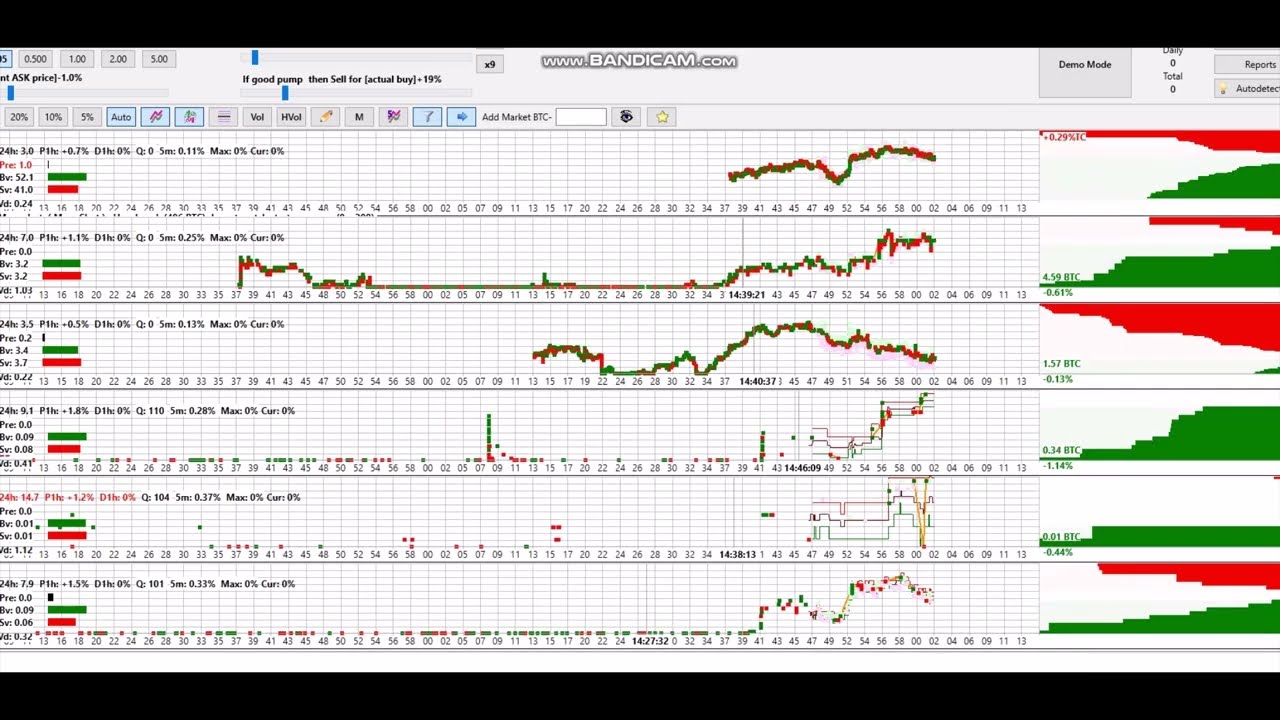Toggle the candlestick chart mode icon

[189, 117]
